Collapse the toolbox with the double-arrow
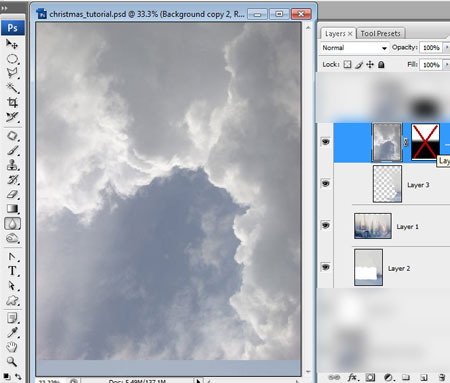This screenshot has width=450, height=383. coord(4,7)
